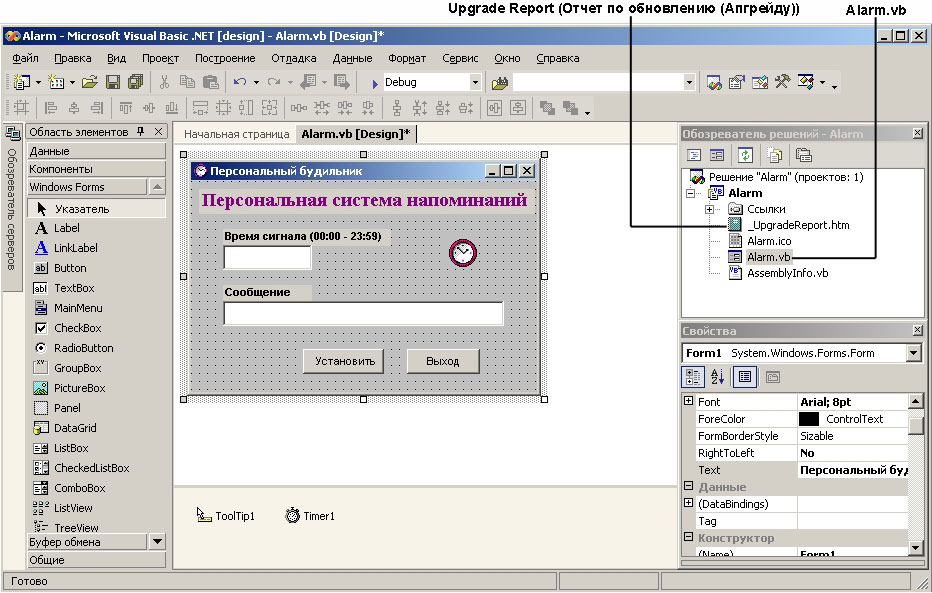This screenshot has width=932, height=593.
Task: Click toolbox scroll-up arrow beside Windows Forms
Action: [156, 187]
